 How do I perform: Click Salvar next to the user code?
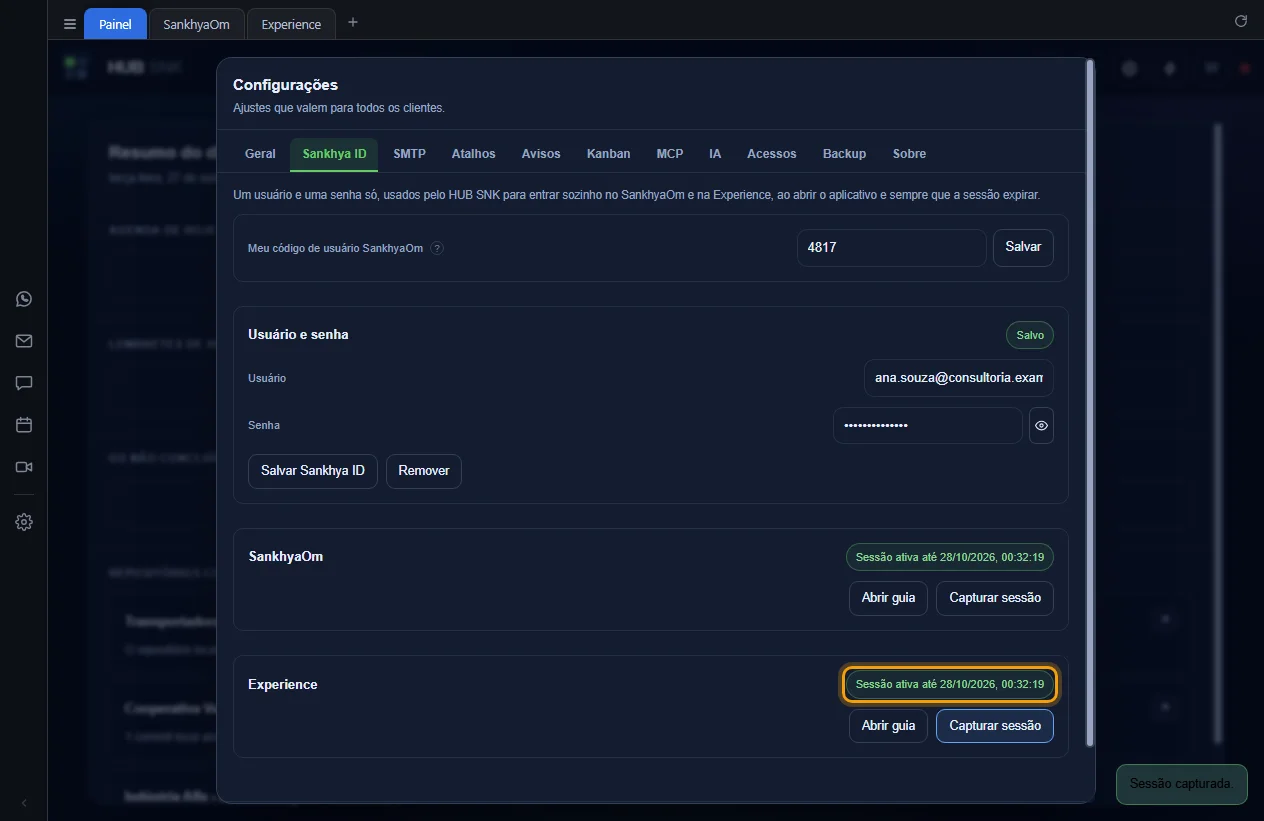pyautogui.click(x=1023, y=247)
